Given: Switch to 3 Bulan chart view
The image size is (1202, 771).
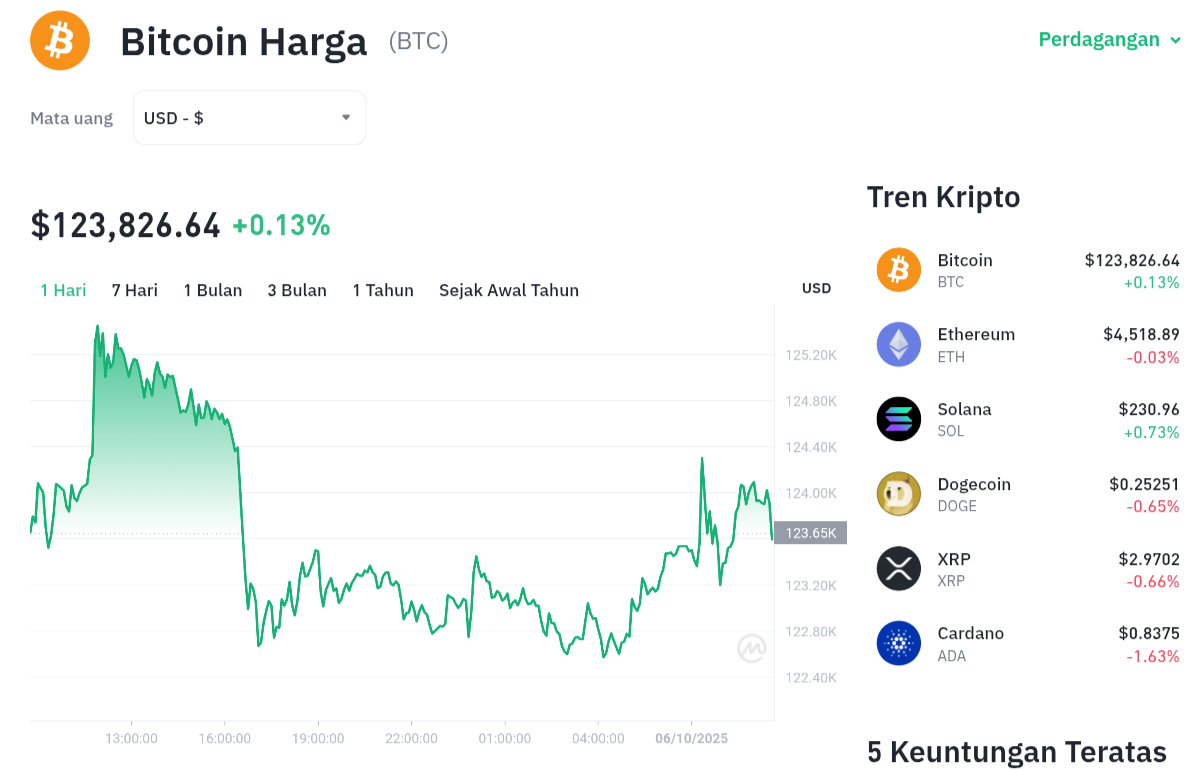Looking at the screenshot, I should (x=297, y=290).
